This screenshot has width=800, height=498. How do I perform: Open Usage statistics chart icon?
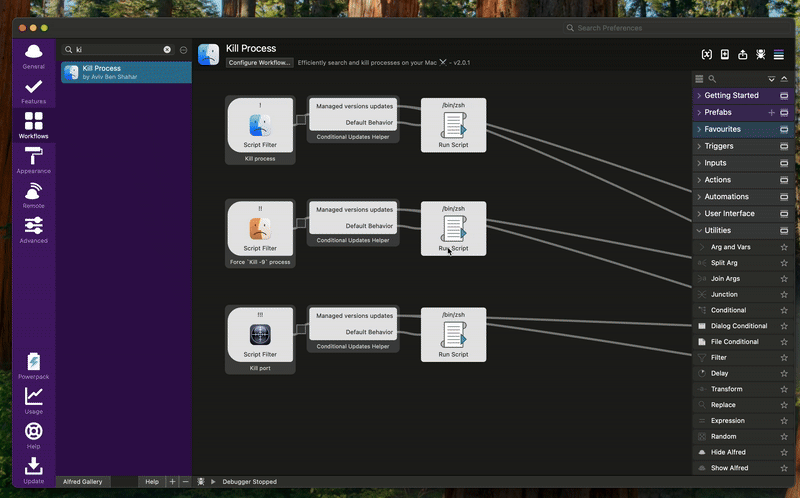coord(34,401)
